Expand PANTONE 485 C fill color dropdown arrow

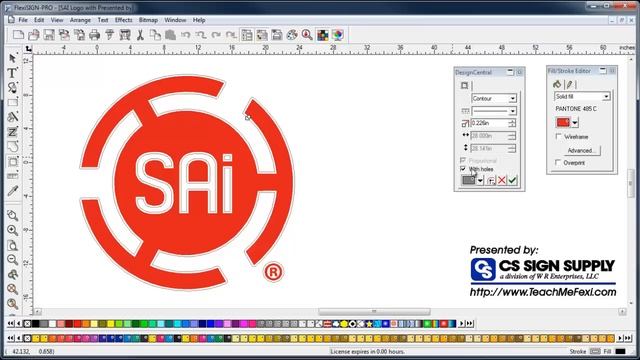click(575, 122)
